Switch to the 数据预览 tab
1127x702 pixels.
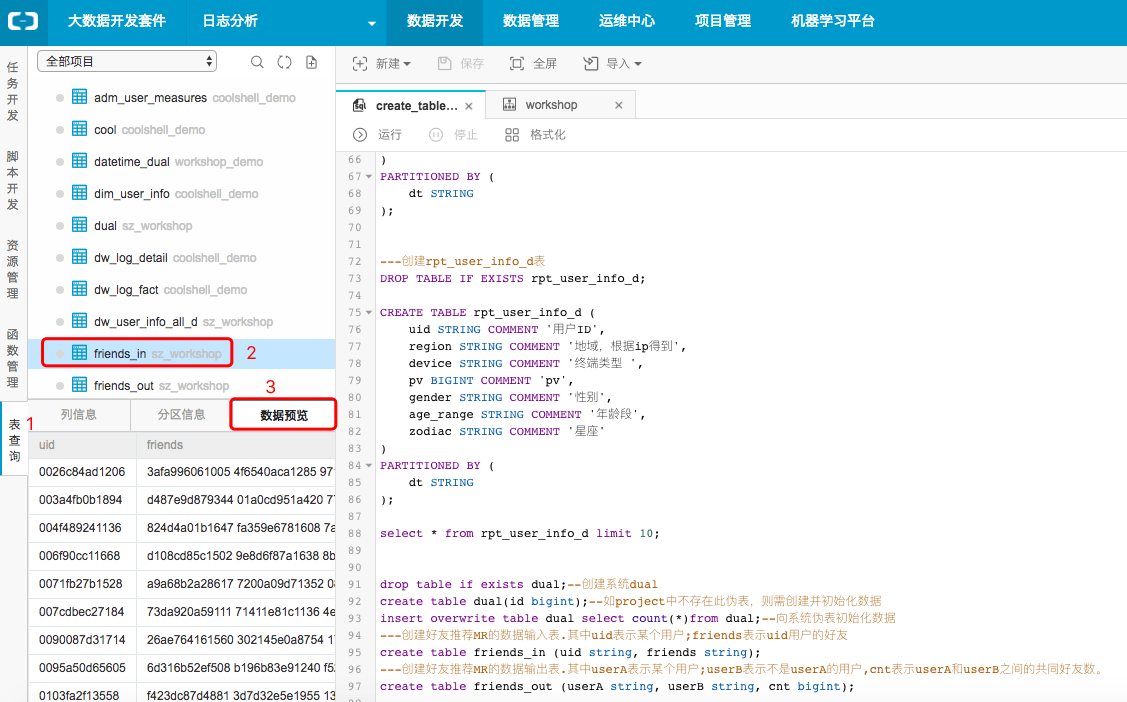(284, 415)
